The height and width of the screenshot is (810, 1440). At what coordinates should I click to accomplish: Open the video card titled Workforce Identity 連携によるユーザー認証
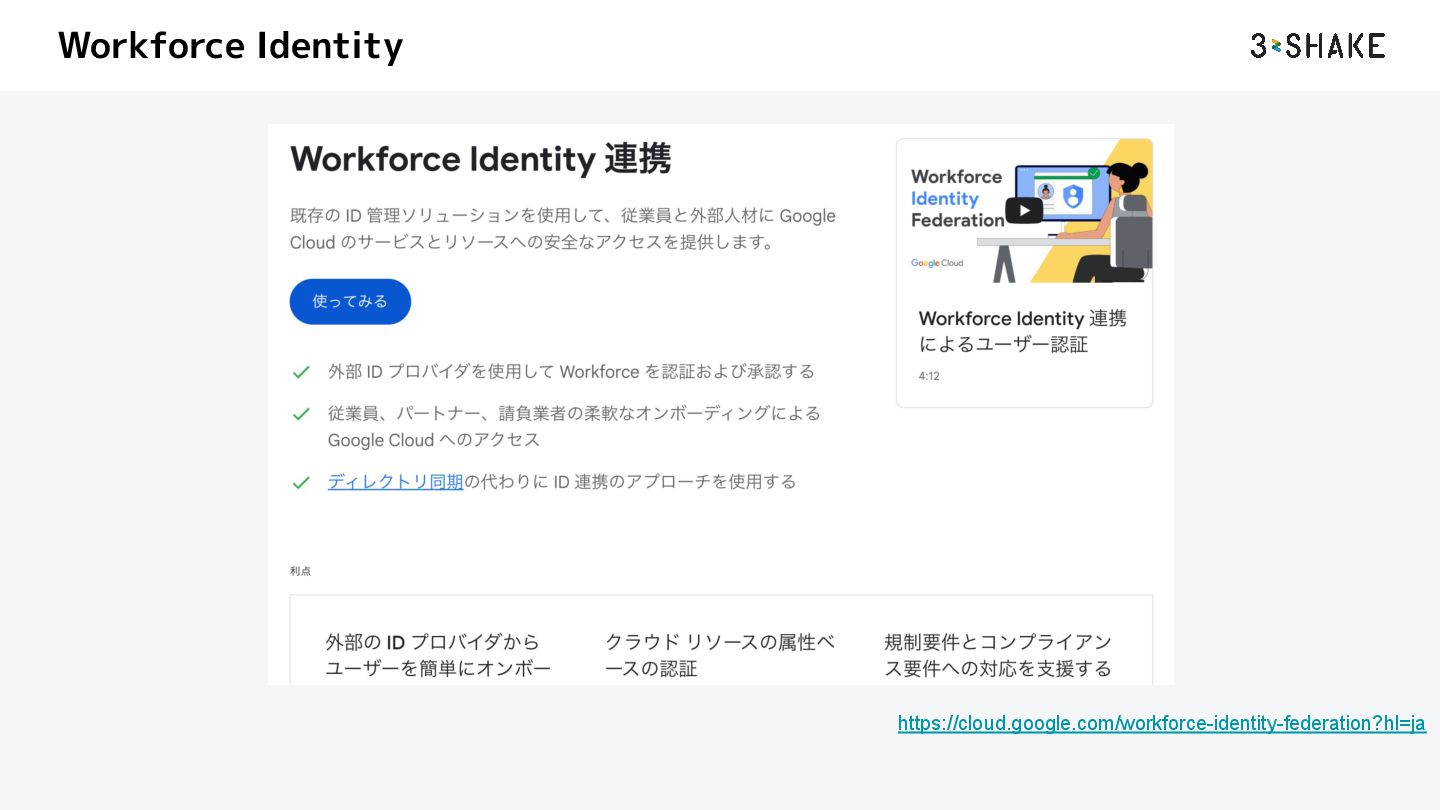point(1022,331)
